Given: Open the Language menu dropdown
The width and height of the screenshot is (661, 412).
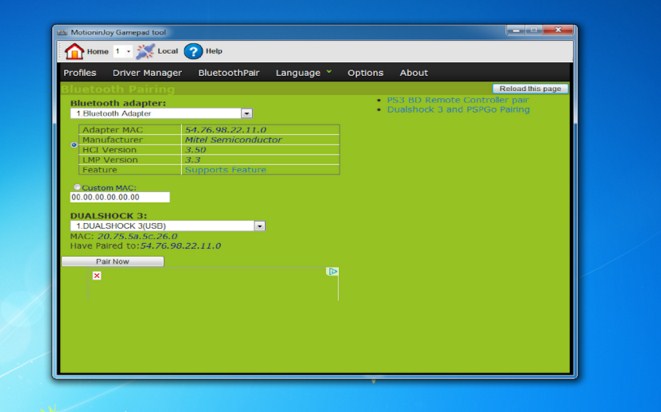Looking at the screenshot, I should (304, 73).
